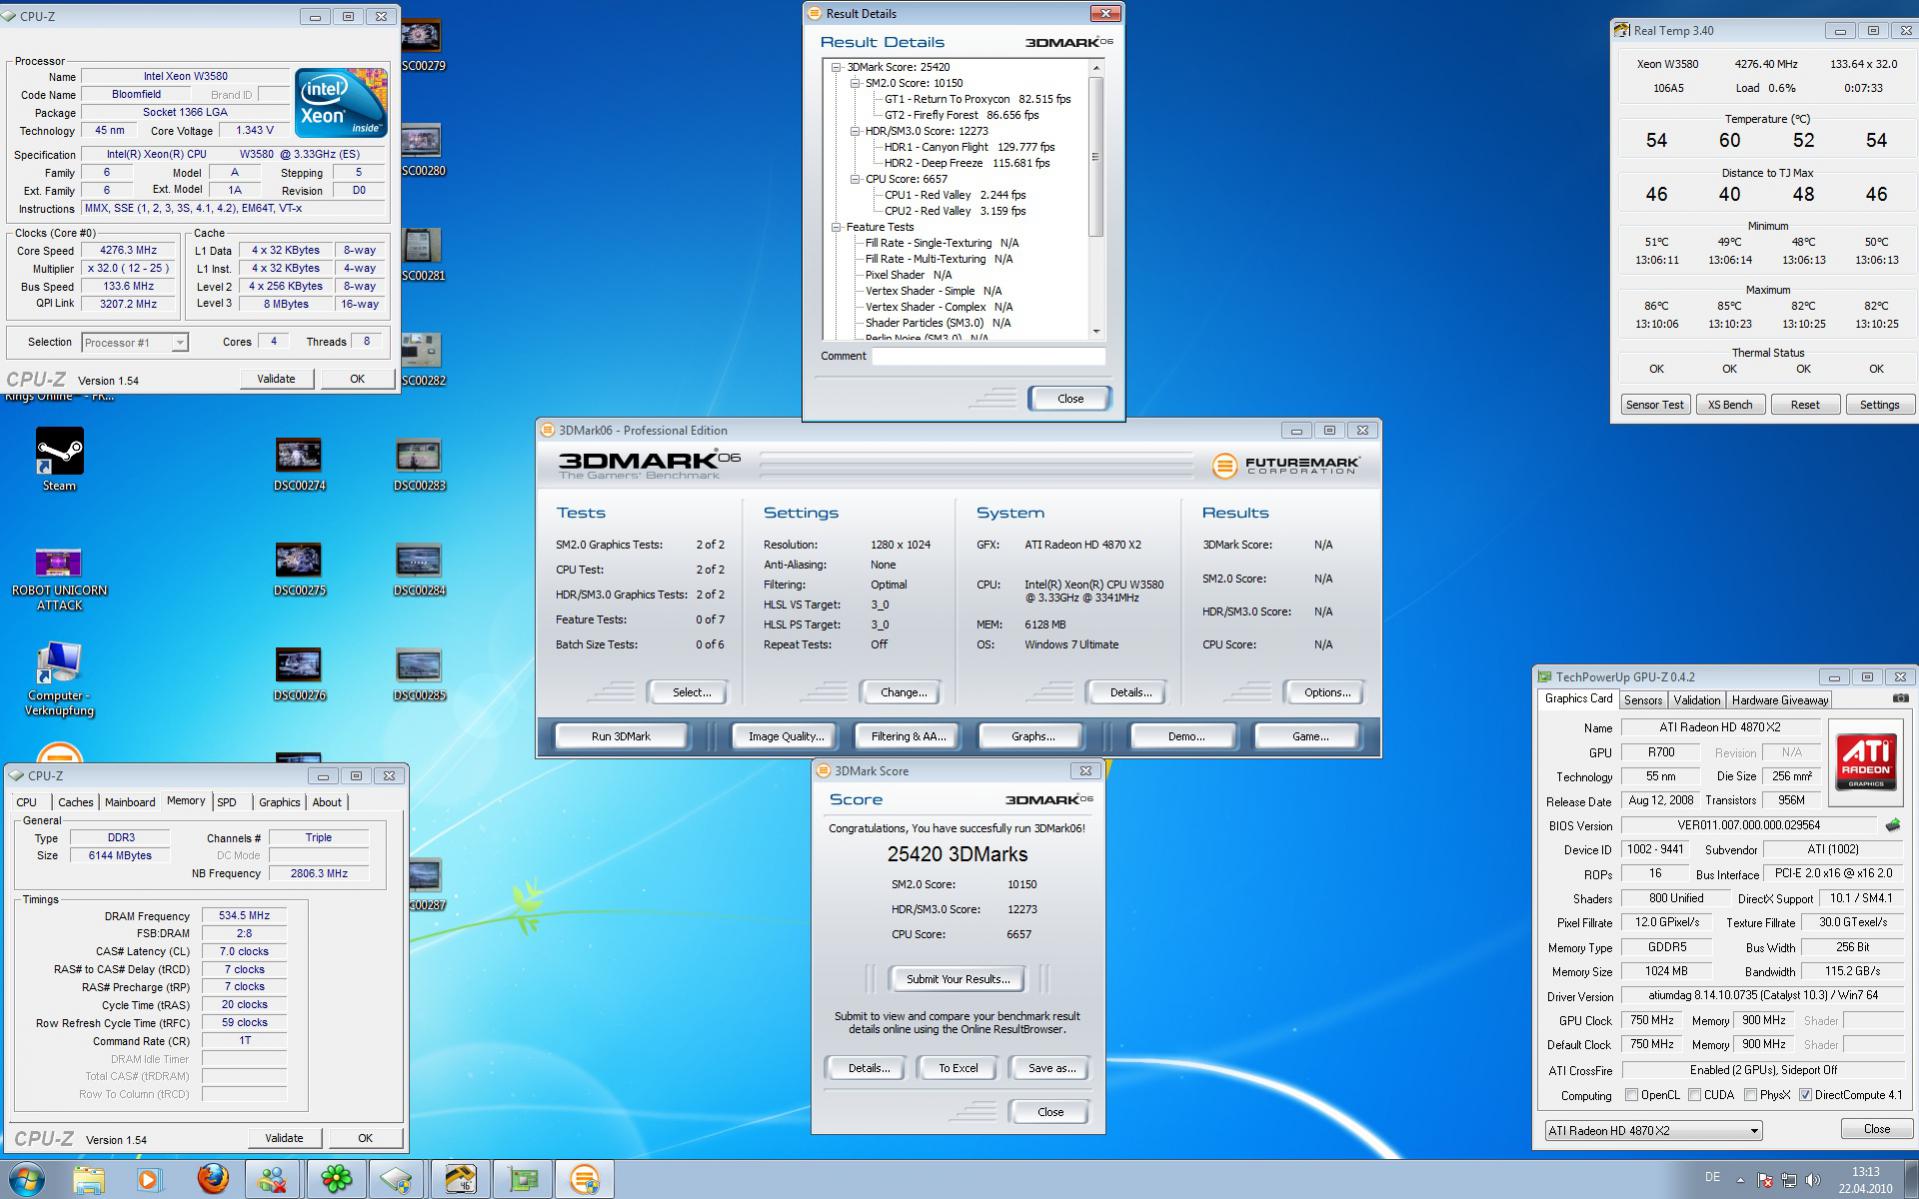Open Firefox from the taskbar

pos(212,1179)
